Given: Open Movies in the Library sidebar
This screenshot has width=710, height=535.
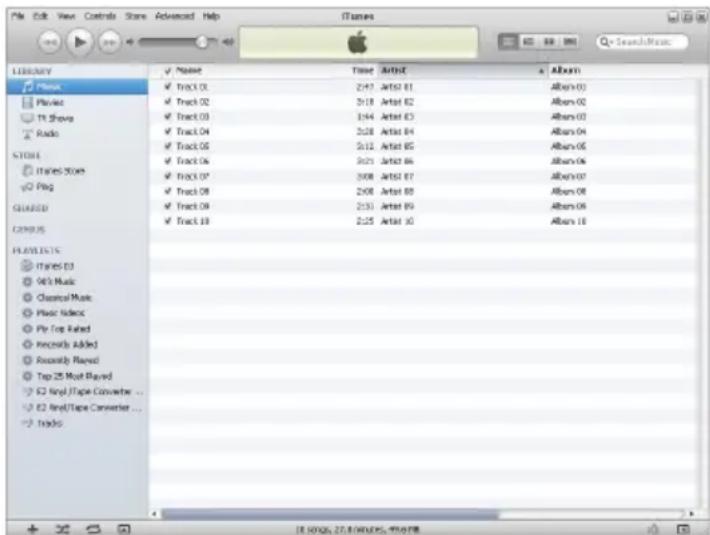Looking at the screenshot, I should pos(43,102).
